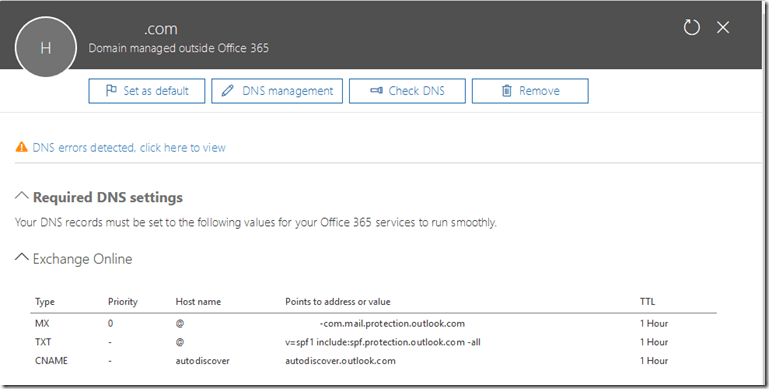Click the TTL column header
This screenshot has height=389, width=769.
(647, 302)
